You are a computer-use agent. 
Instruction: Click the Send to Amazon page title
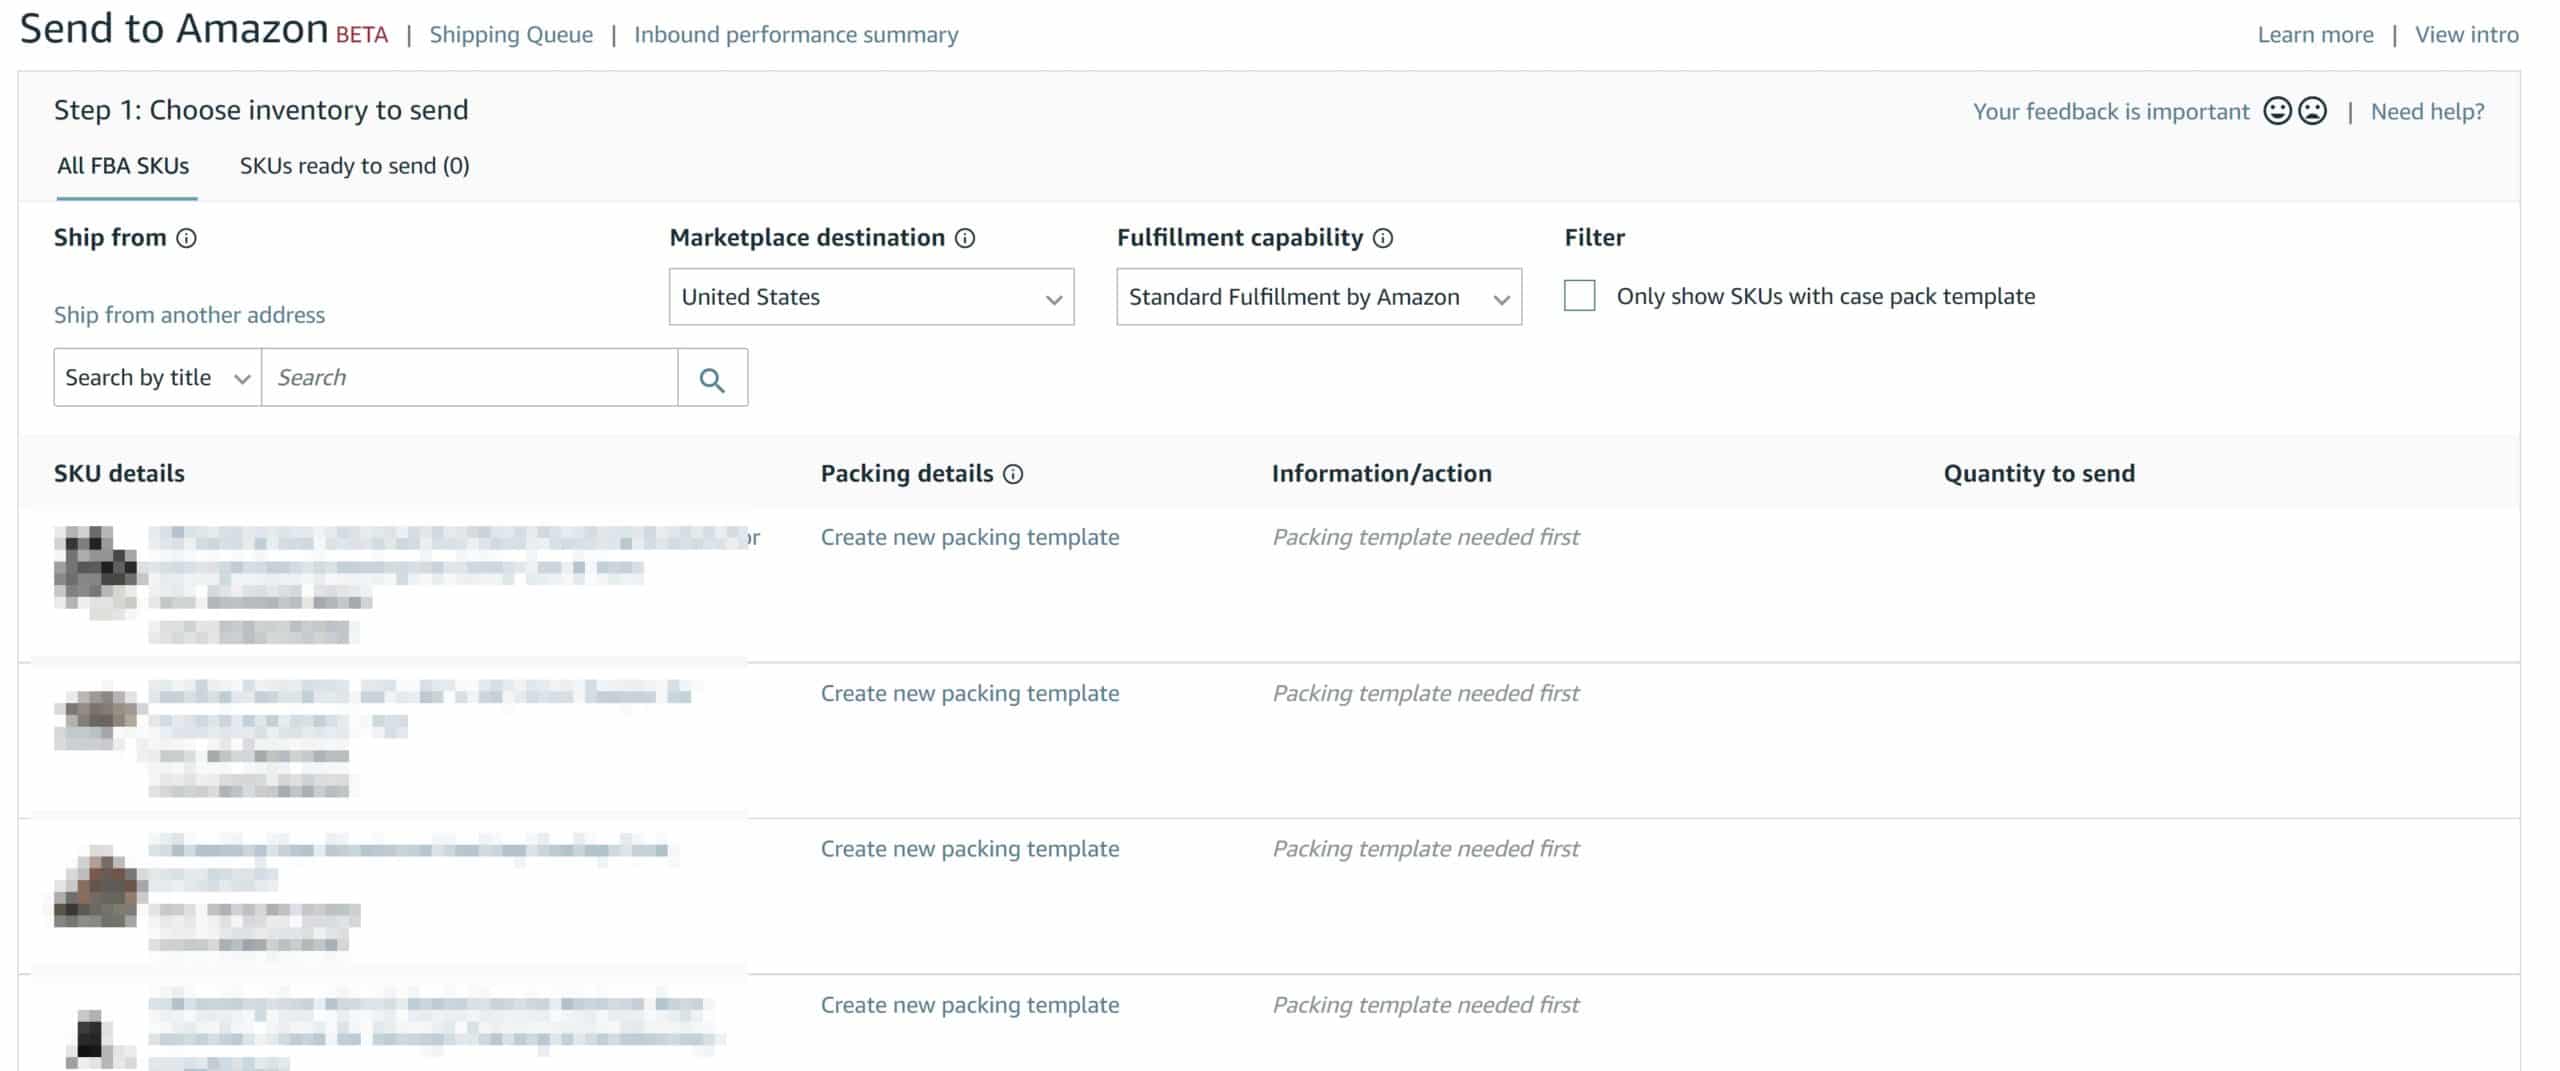(174, 29)
